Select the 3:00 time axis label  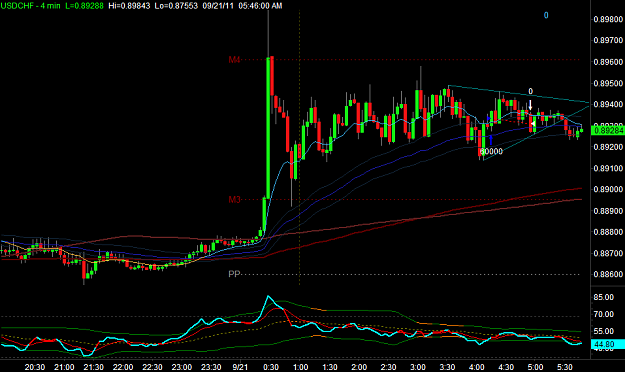tap(418, 367)
